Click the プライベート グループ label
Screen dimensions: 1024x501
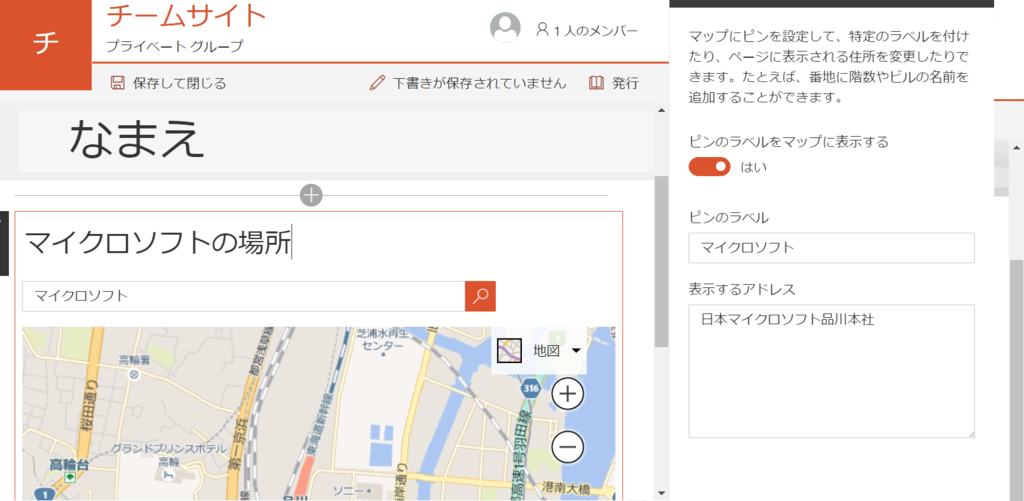pos(174,46)
